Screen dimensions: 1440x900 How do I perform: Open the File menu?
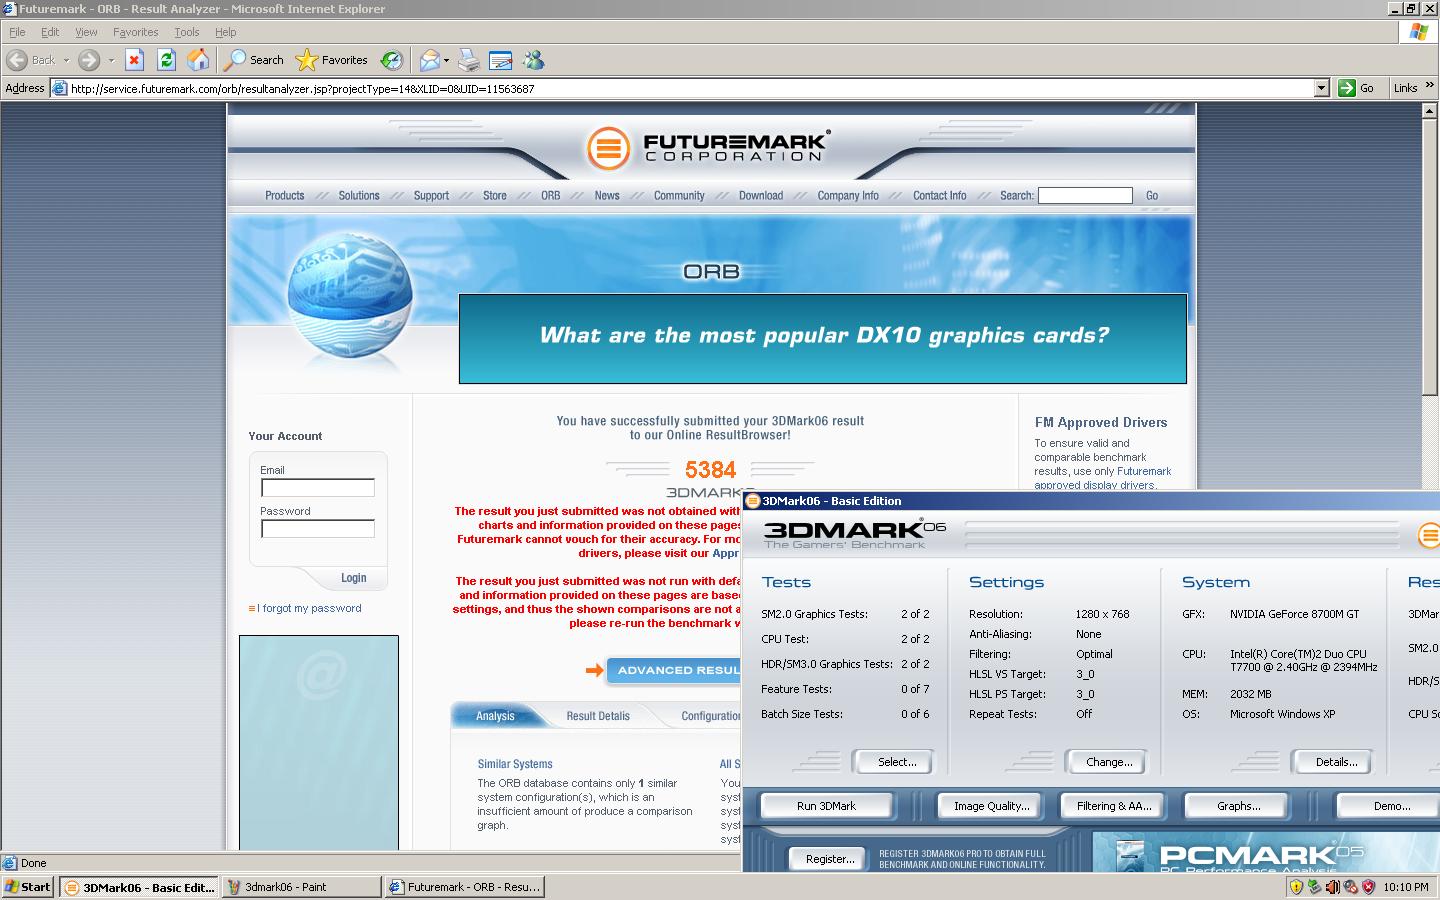[x=17, y=32]
